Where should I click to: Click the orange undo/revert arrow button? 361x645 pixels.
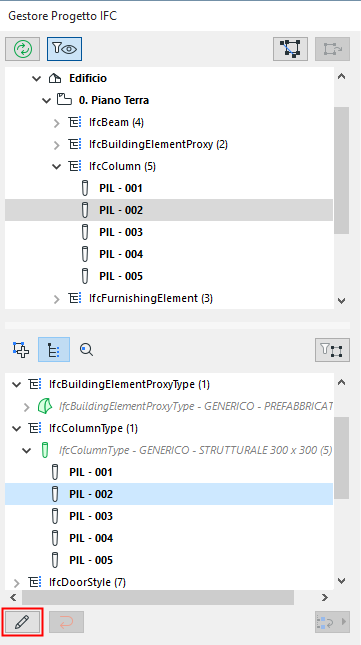(67, 622)
